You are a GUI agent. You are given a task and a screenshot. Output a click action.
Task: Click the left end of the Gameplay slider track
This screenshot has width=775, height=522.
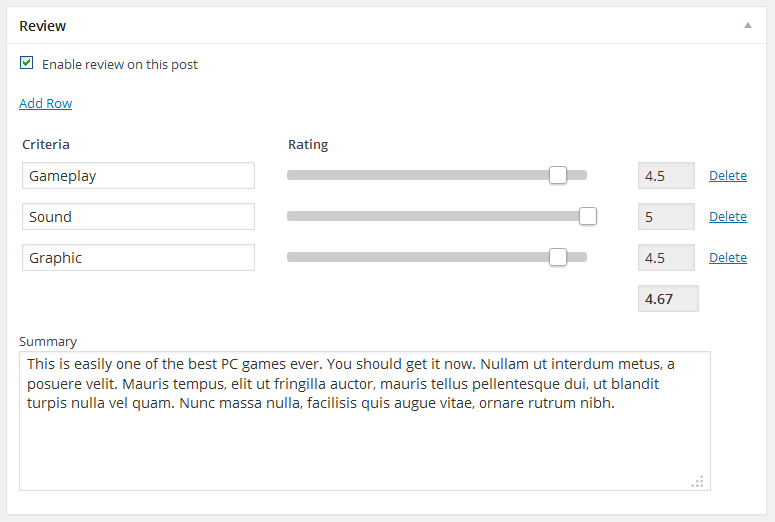[292, 176]
